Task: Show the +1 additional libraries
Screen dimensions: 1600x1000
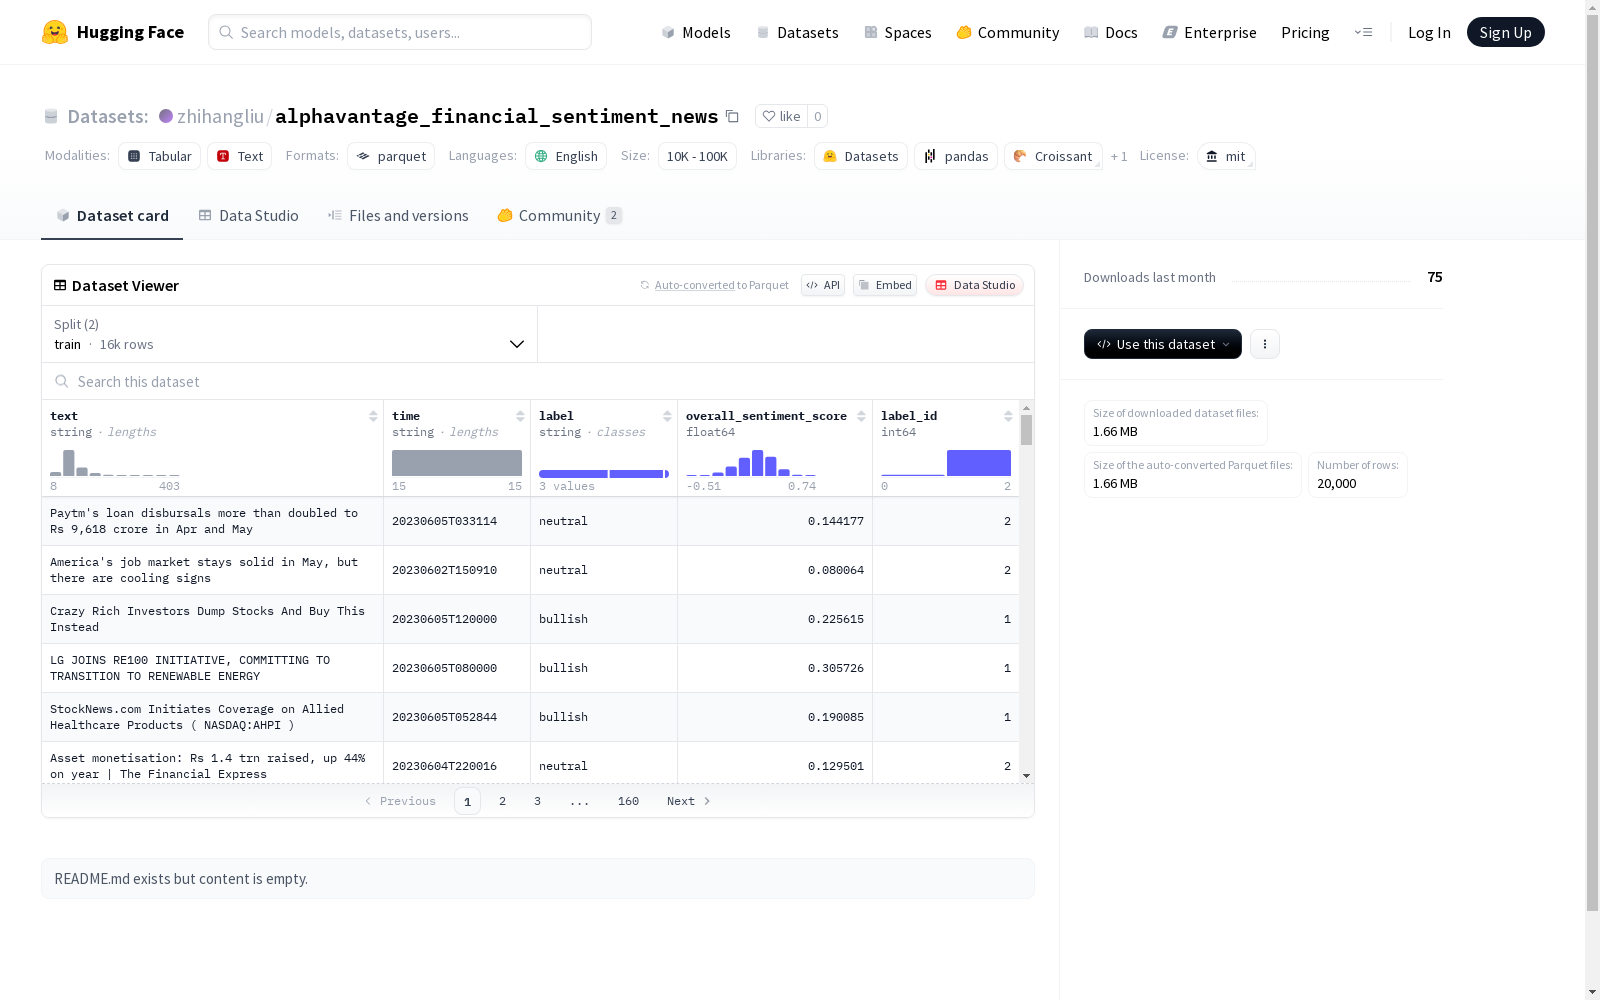Action: coord(1119,156)
